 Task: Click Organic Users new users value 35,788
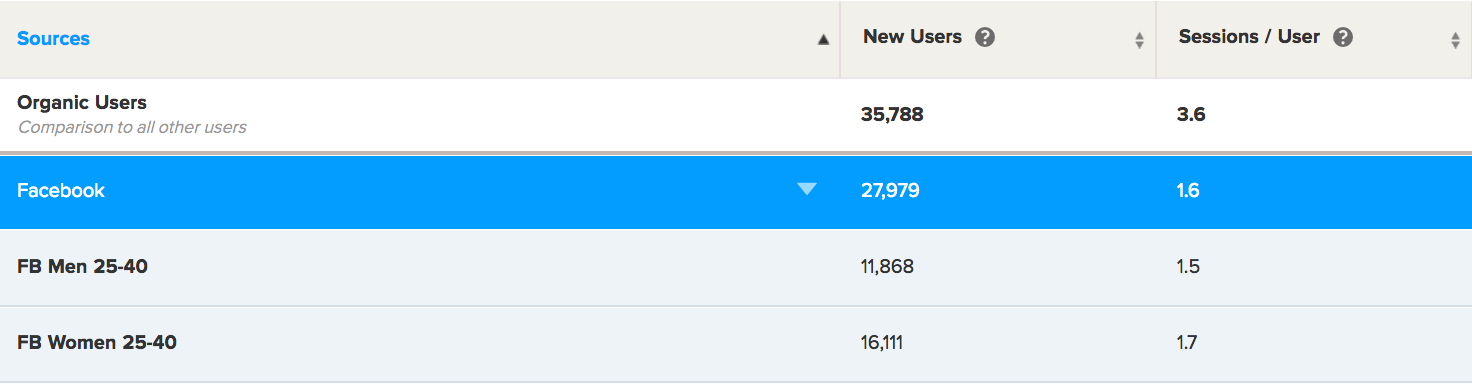892,115
